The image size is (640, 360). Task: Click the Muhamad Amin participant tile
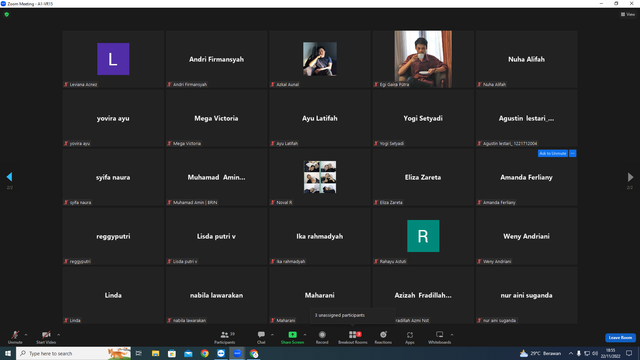coord(216,177)
